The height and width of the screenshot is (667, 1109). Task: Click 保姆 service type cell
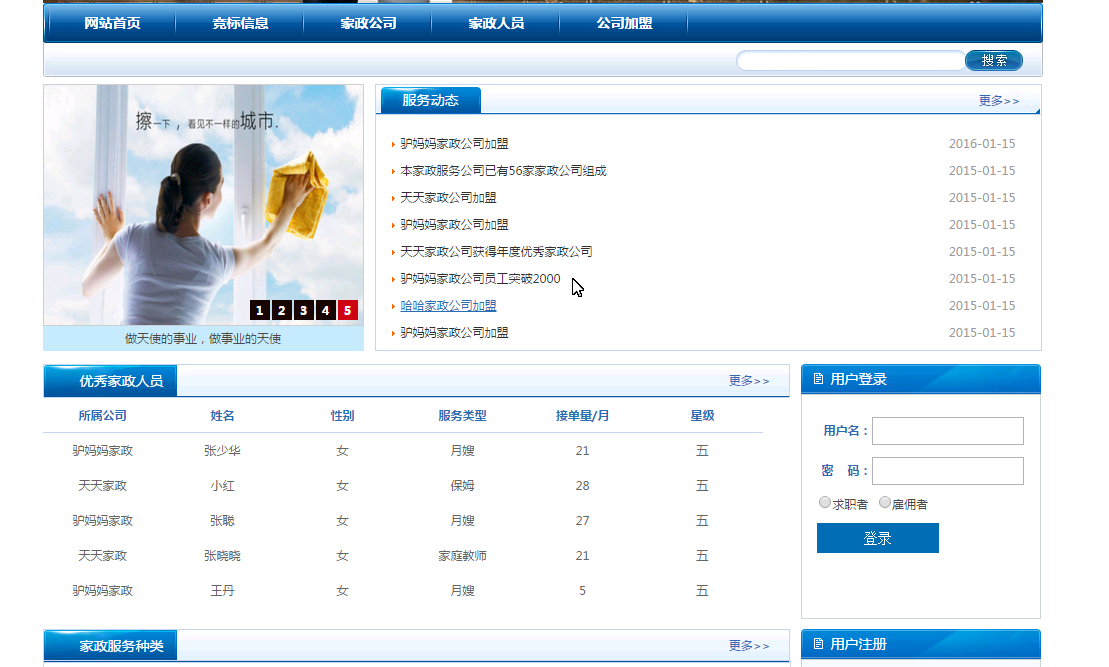(x=463, y=486)
